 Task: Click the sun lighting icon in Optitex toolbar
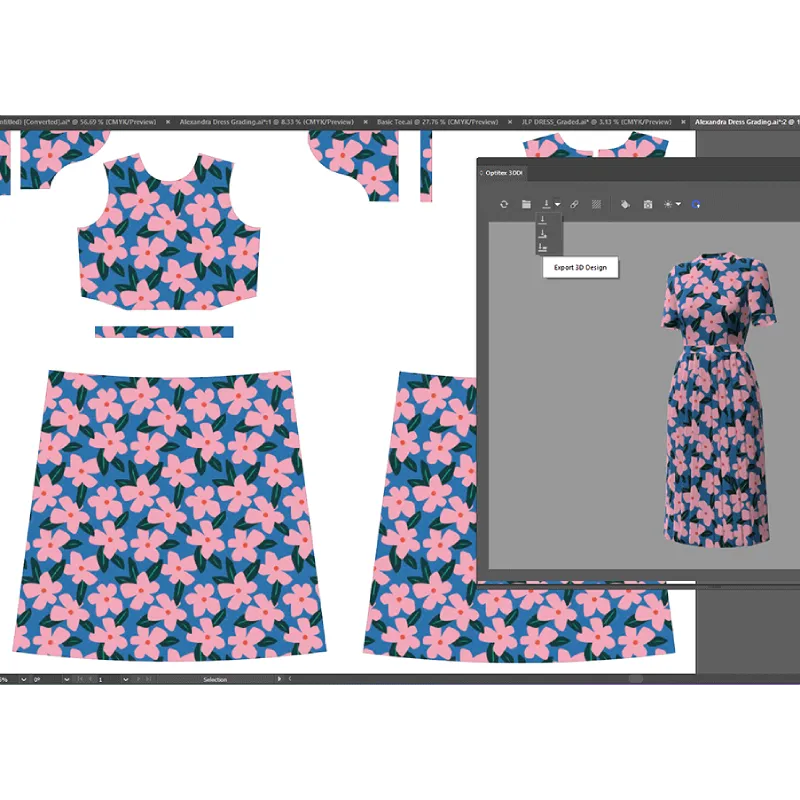668,204
